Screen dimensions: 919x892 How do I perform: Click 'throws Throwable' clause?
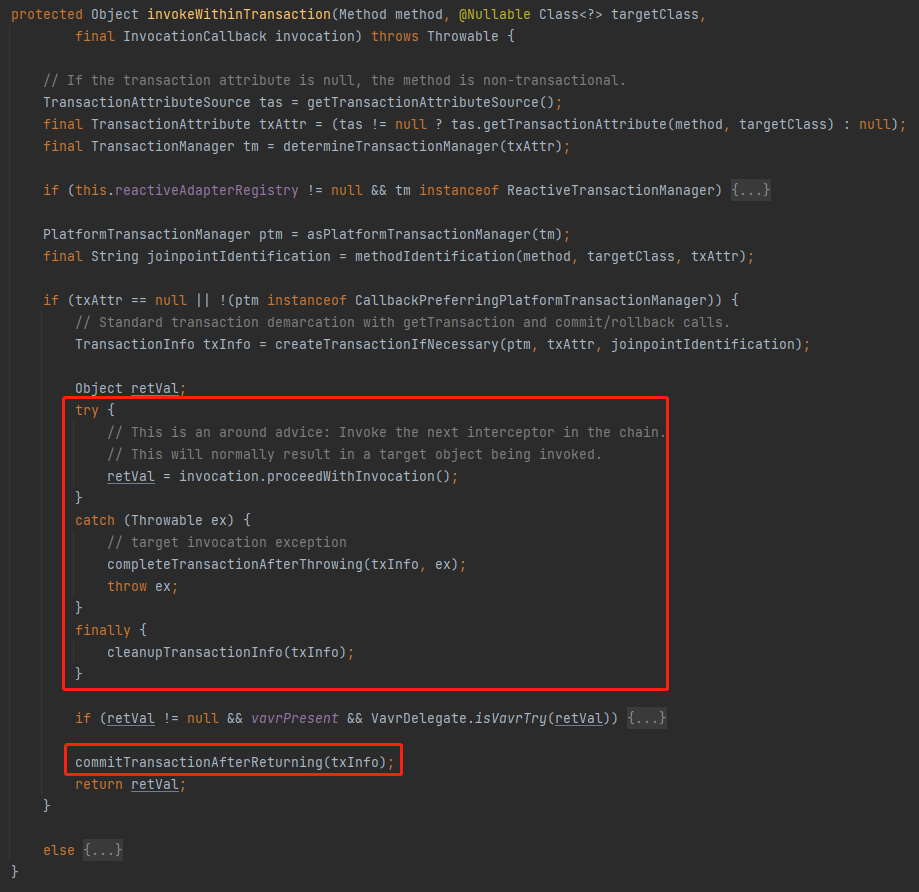point(435,37)
